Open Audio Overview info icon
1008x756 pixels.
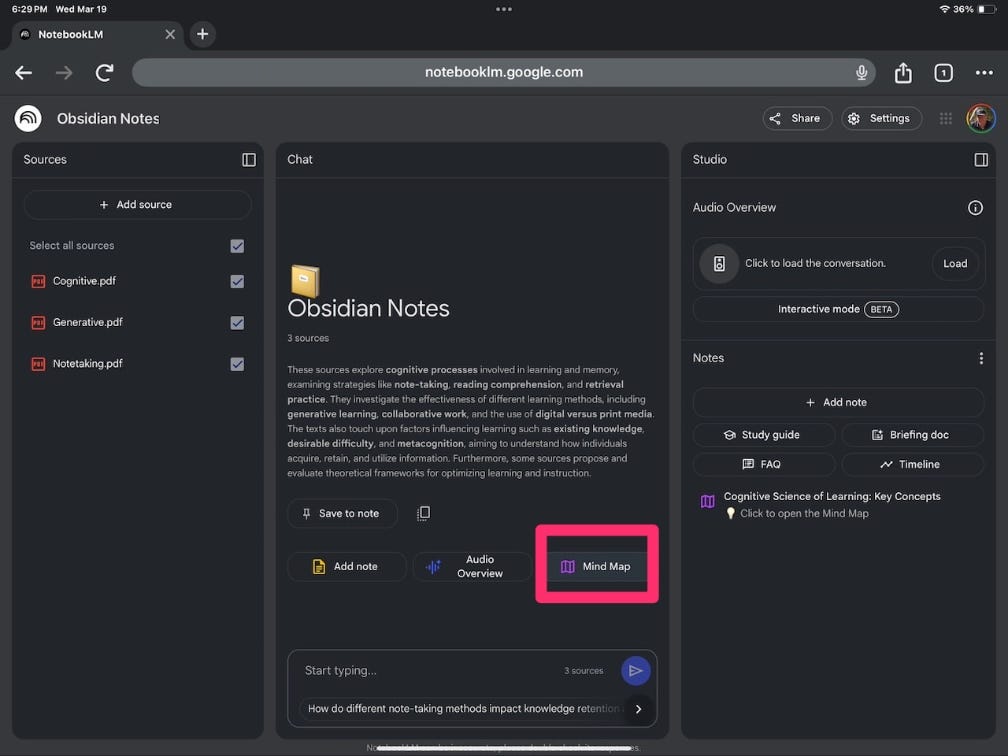[x=975, y=208]
